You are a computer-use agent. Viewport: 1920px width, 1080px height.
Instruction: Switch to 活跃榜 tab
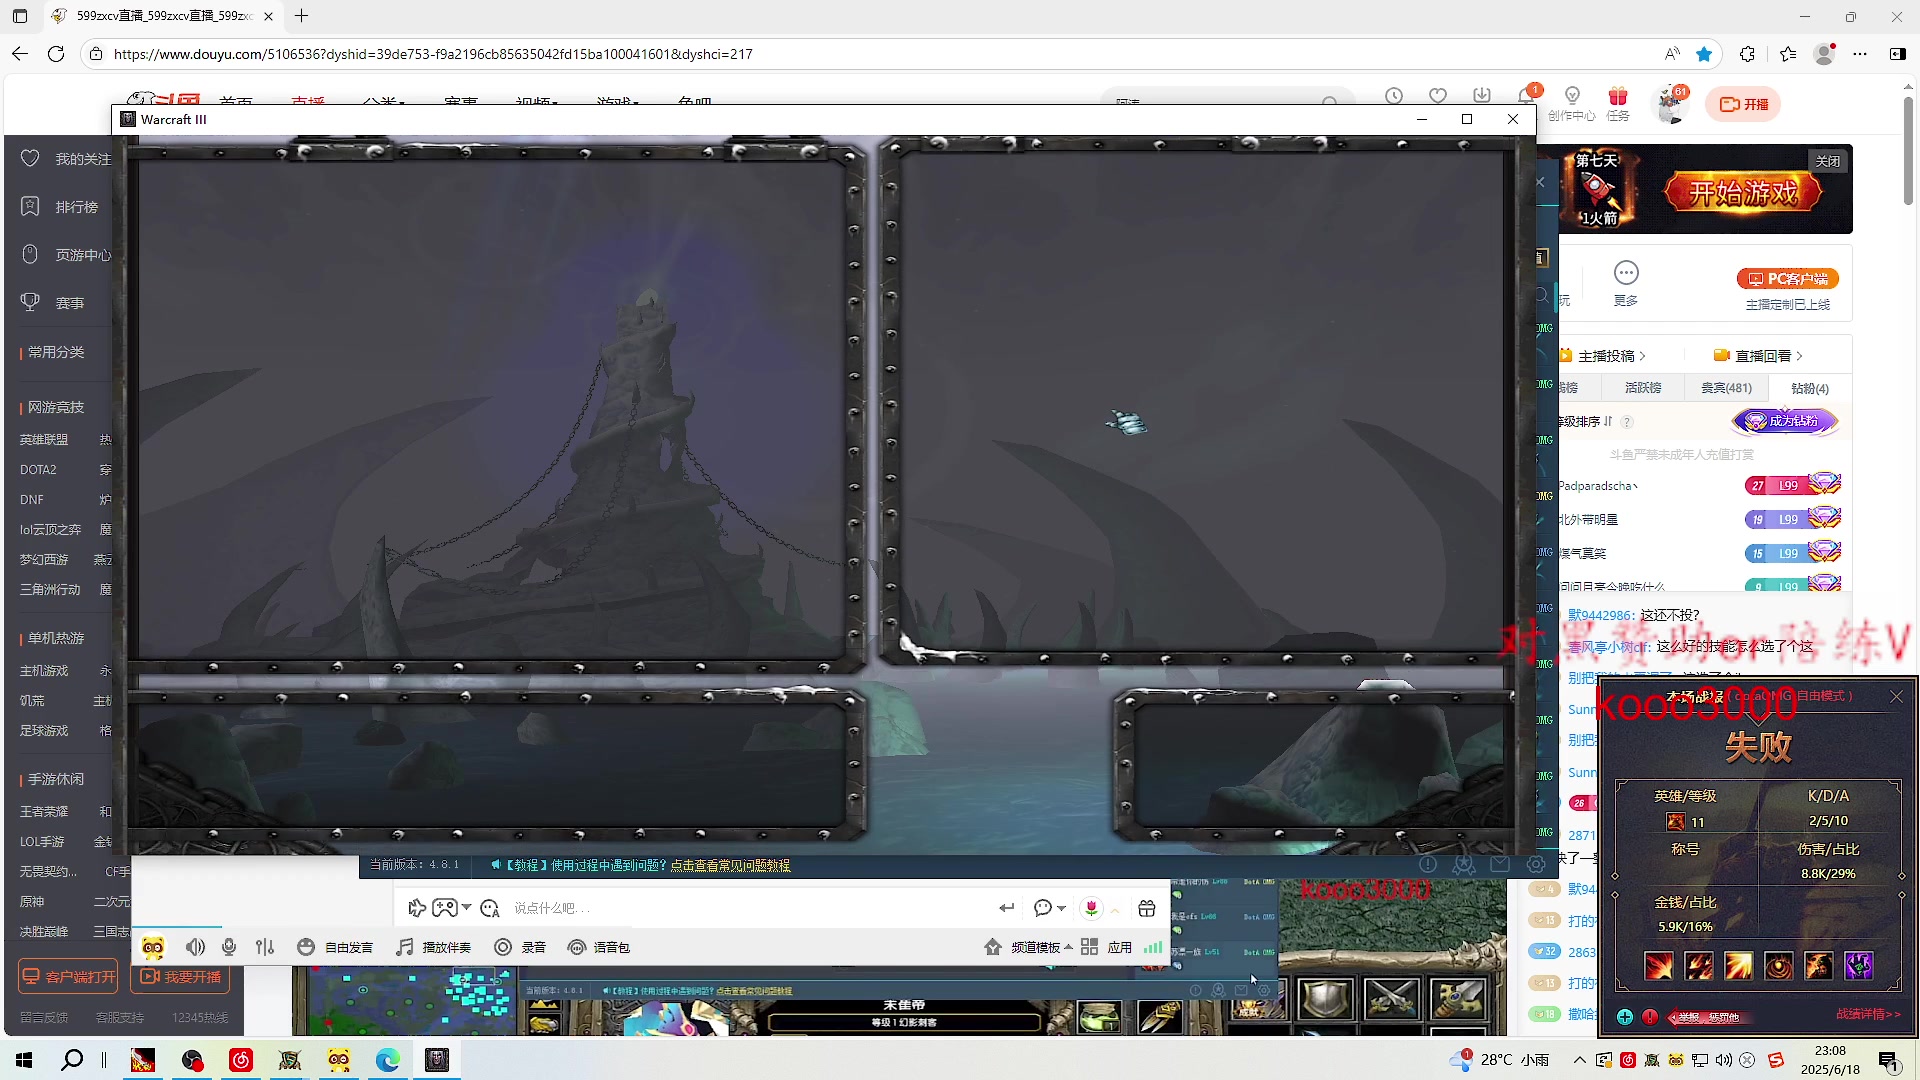[x=1643, y=388]
